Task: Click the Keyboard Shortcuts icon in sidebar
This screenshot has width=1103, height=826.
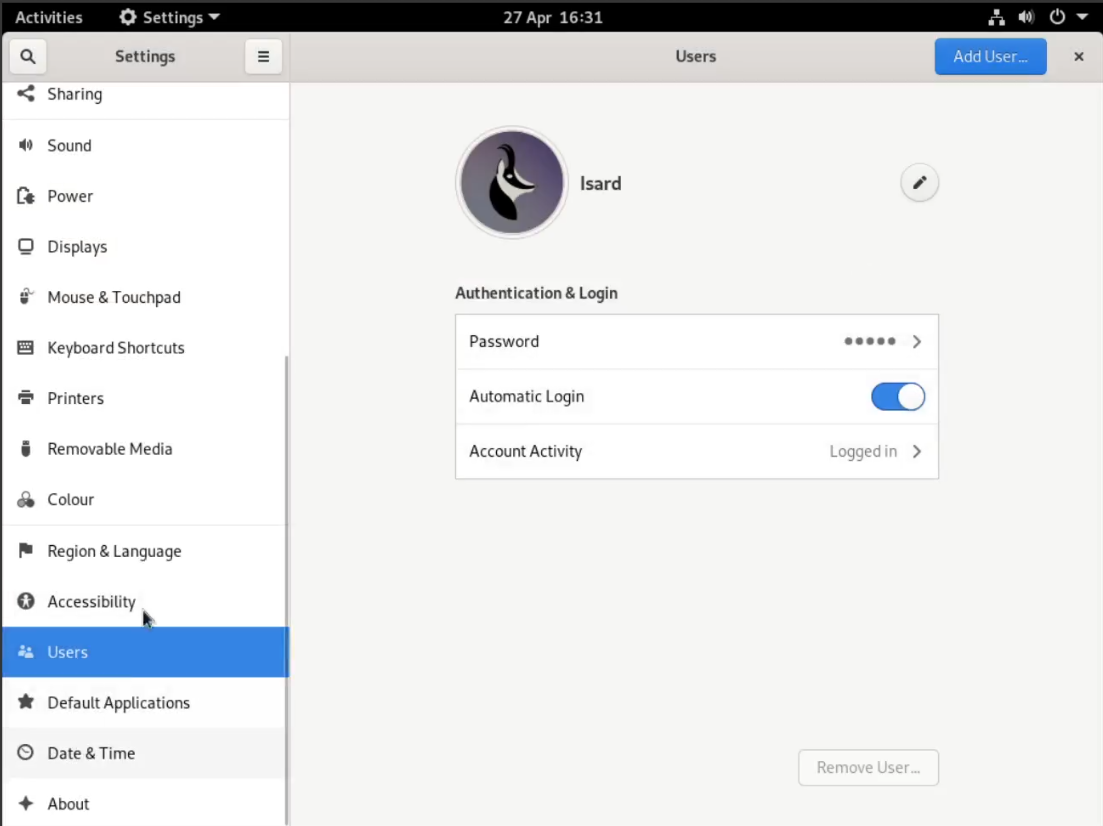Action: pyautogui.click(x=26, y=348)
